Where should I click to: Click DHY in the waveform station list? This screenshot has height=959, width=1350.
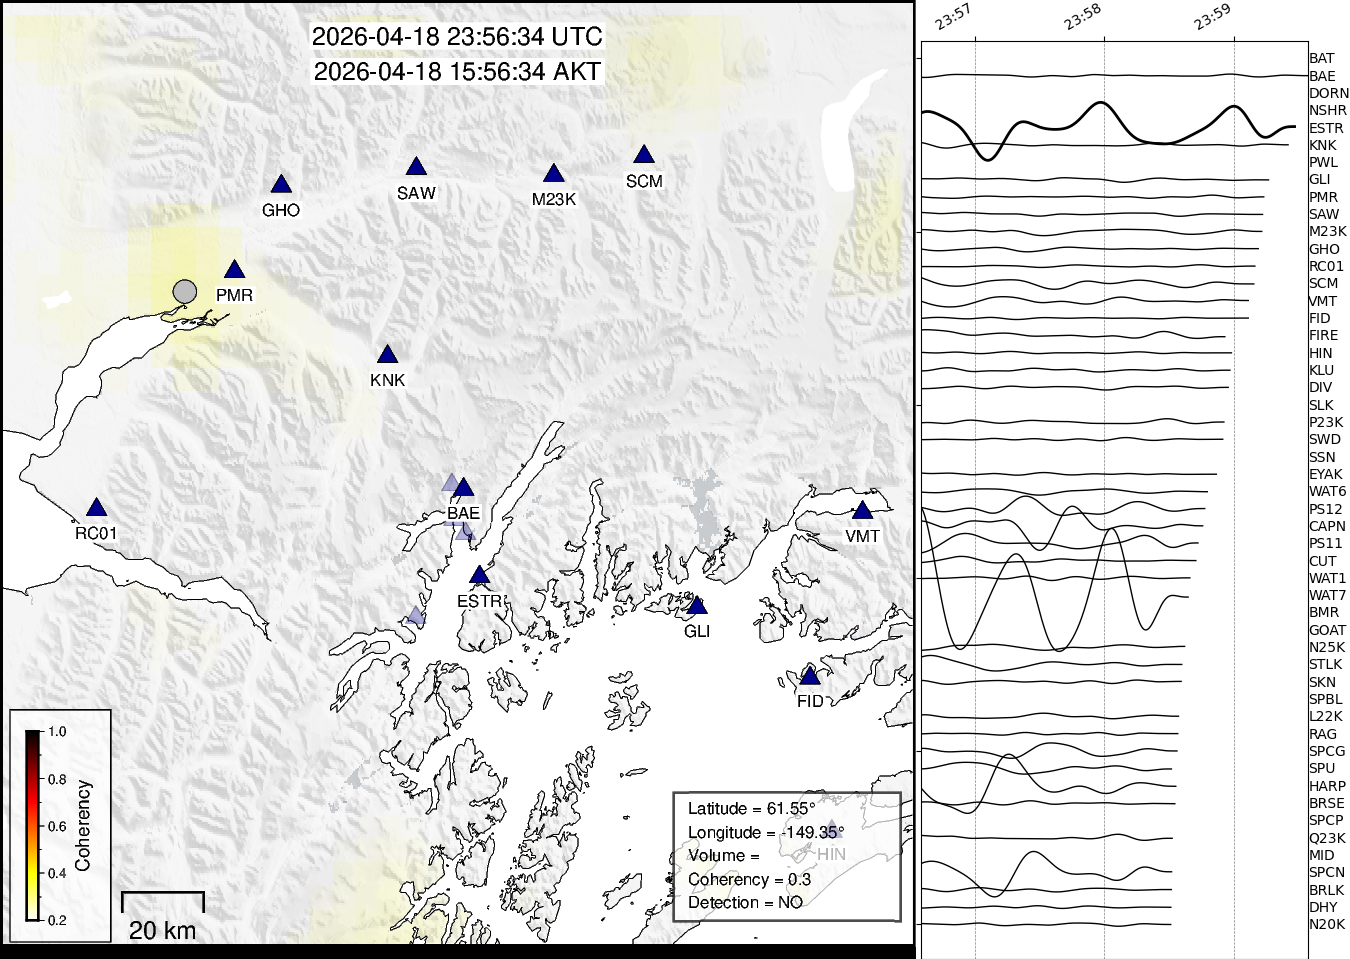[x=1322, y=908]
